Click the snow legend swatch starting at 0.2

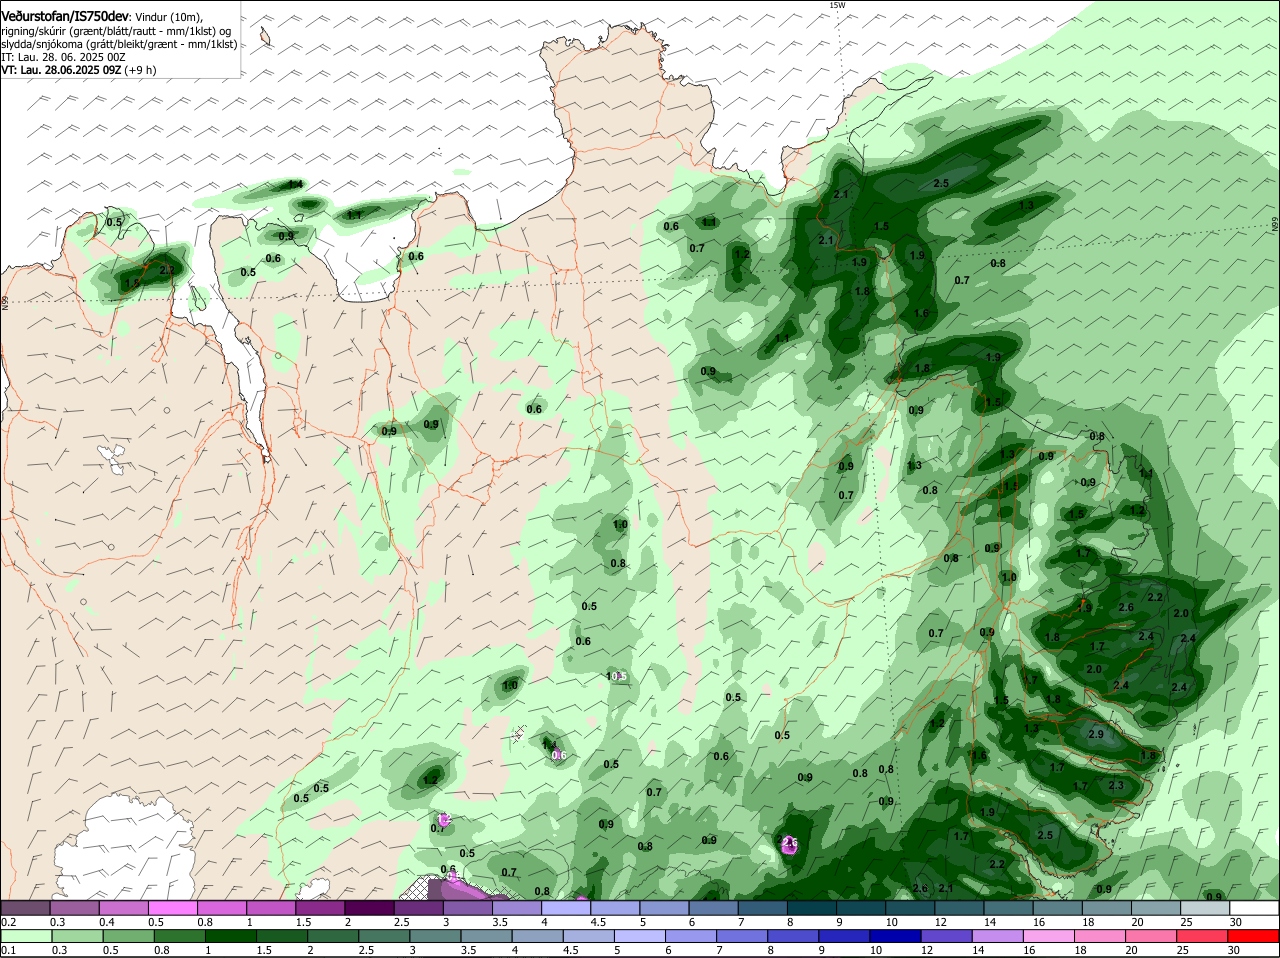[x=27, y=908]
